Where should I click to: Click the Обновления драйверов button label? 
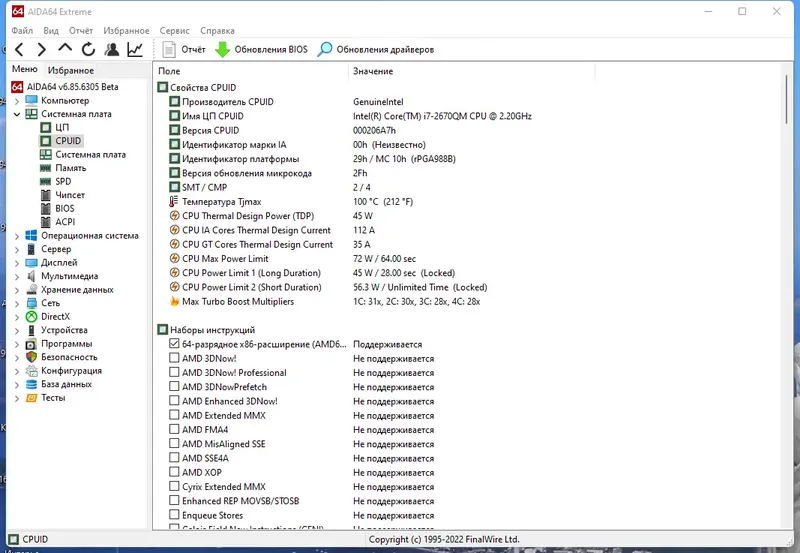(x=385, y=49)
